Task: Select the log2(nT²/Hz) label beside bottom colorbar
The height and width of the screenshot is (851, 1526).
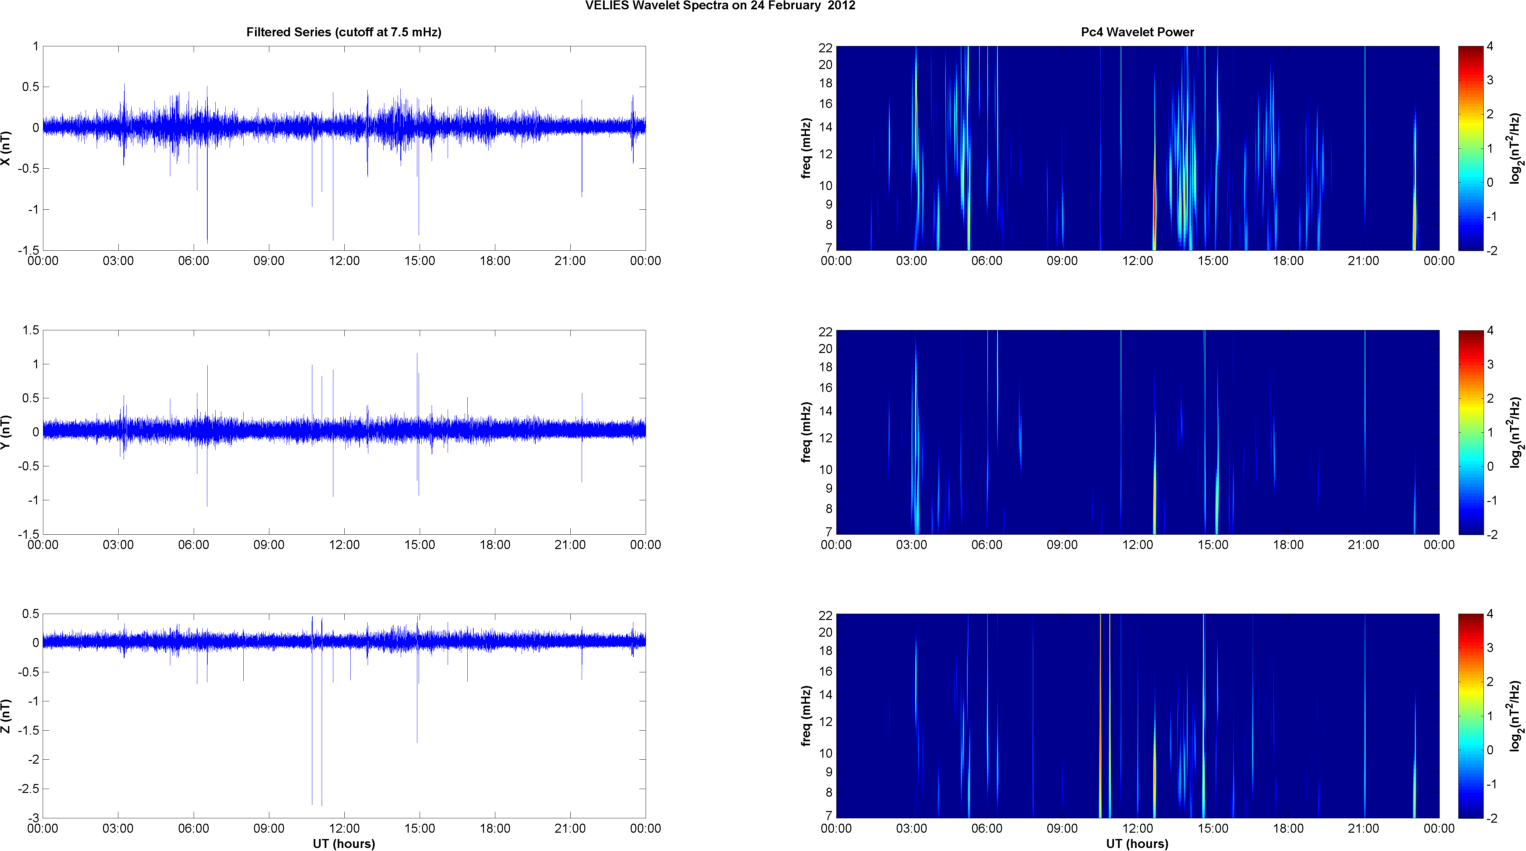Action: pos(1516,716)
